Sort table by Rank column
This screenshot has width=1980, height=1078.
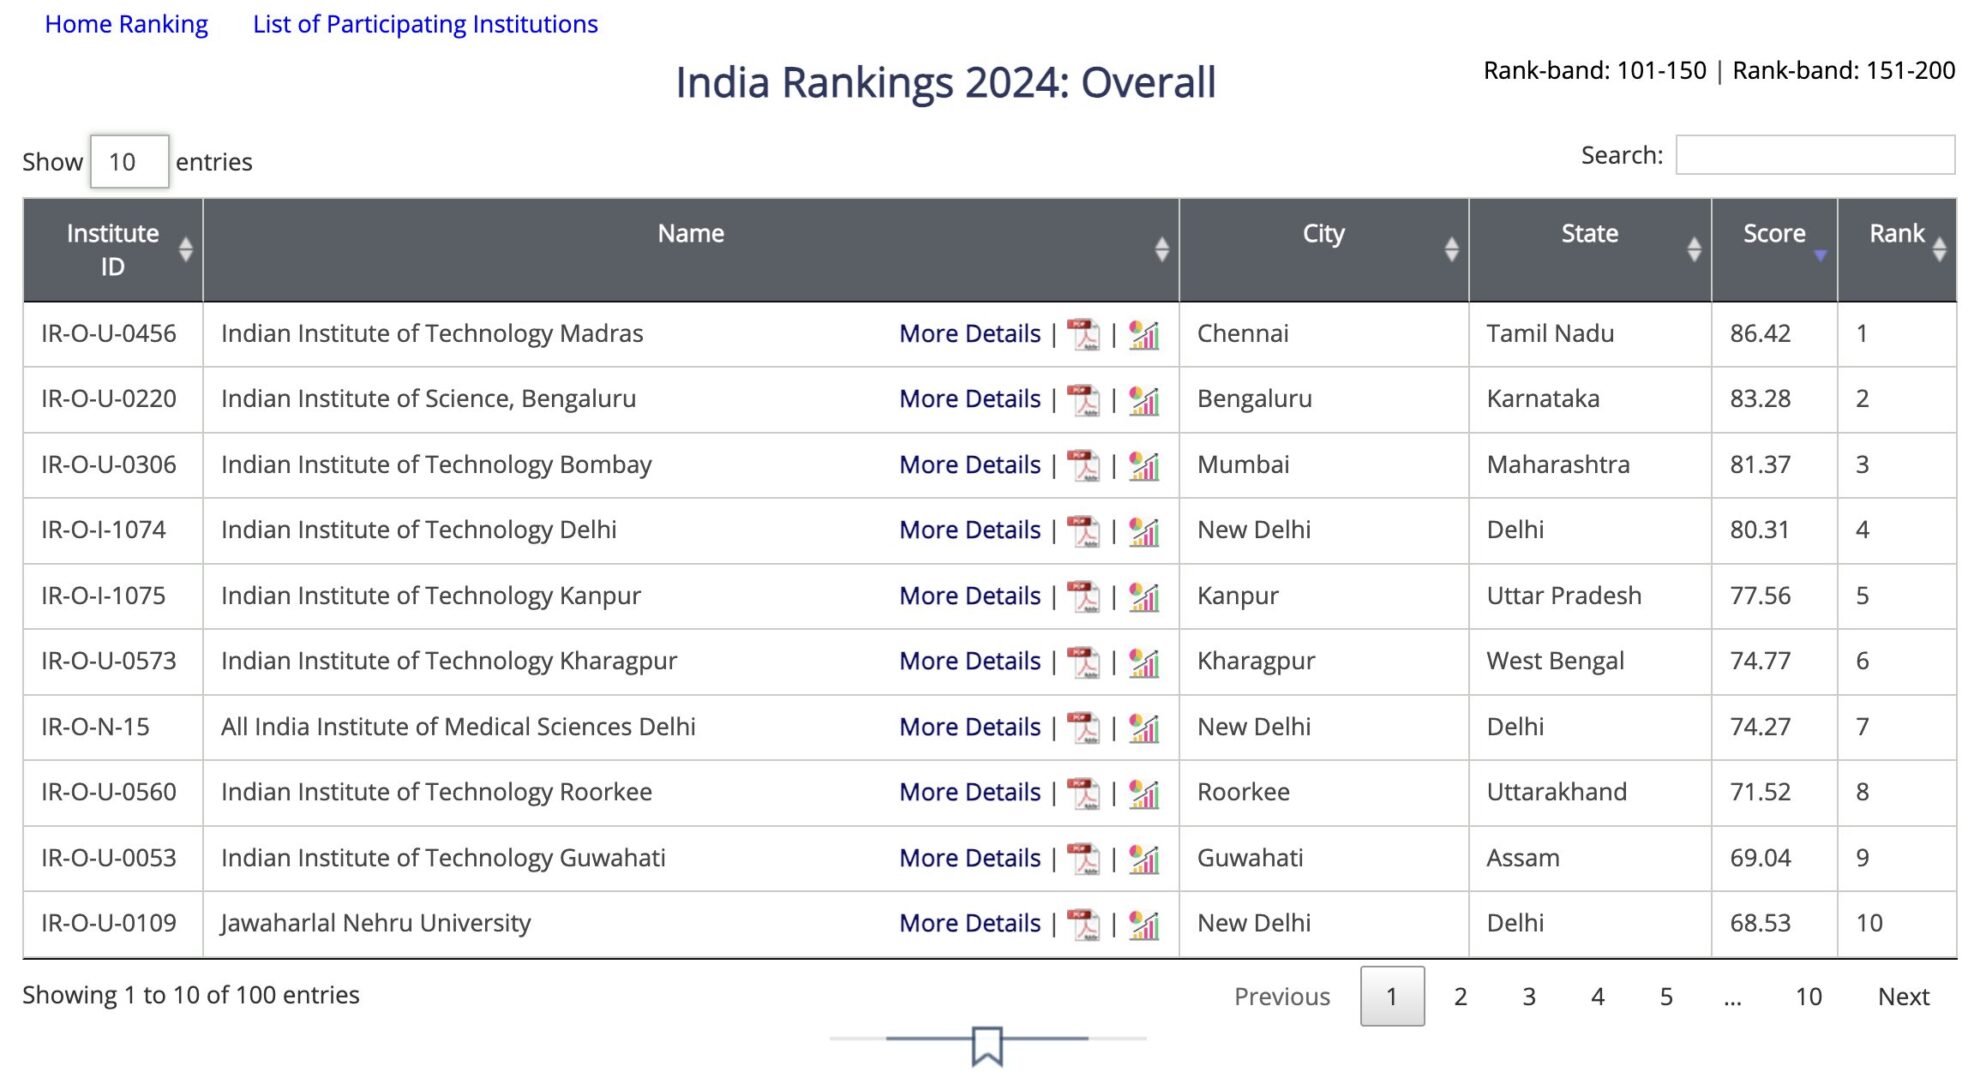1897,250
